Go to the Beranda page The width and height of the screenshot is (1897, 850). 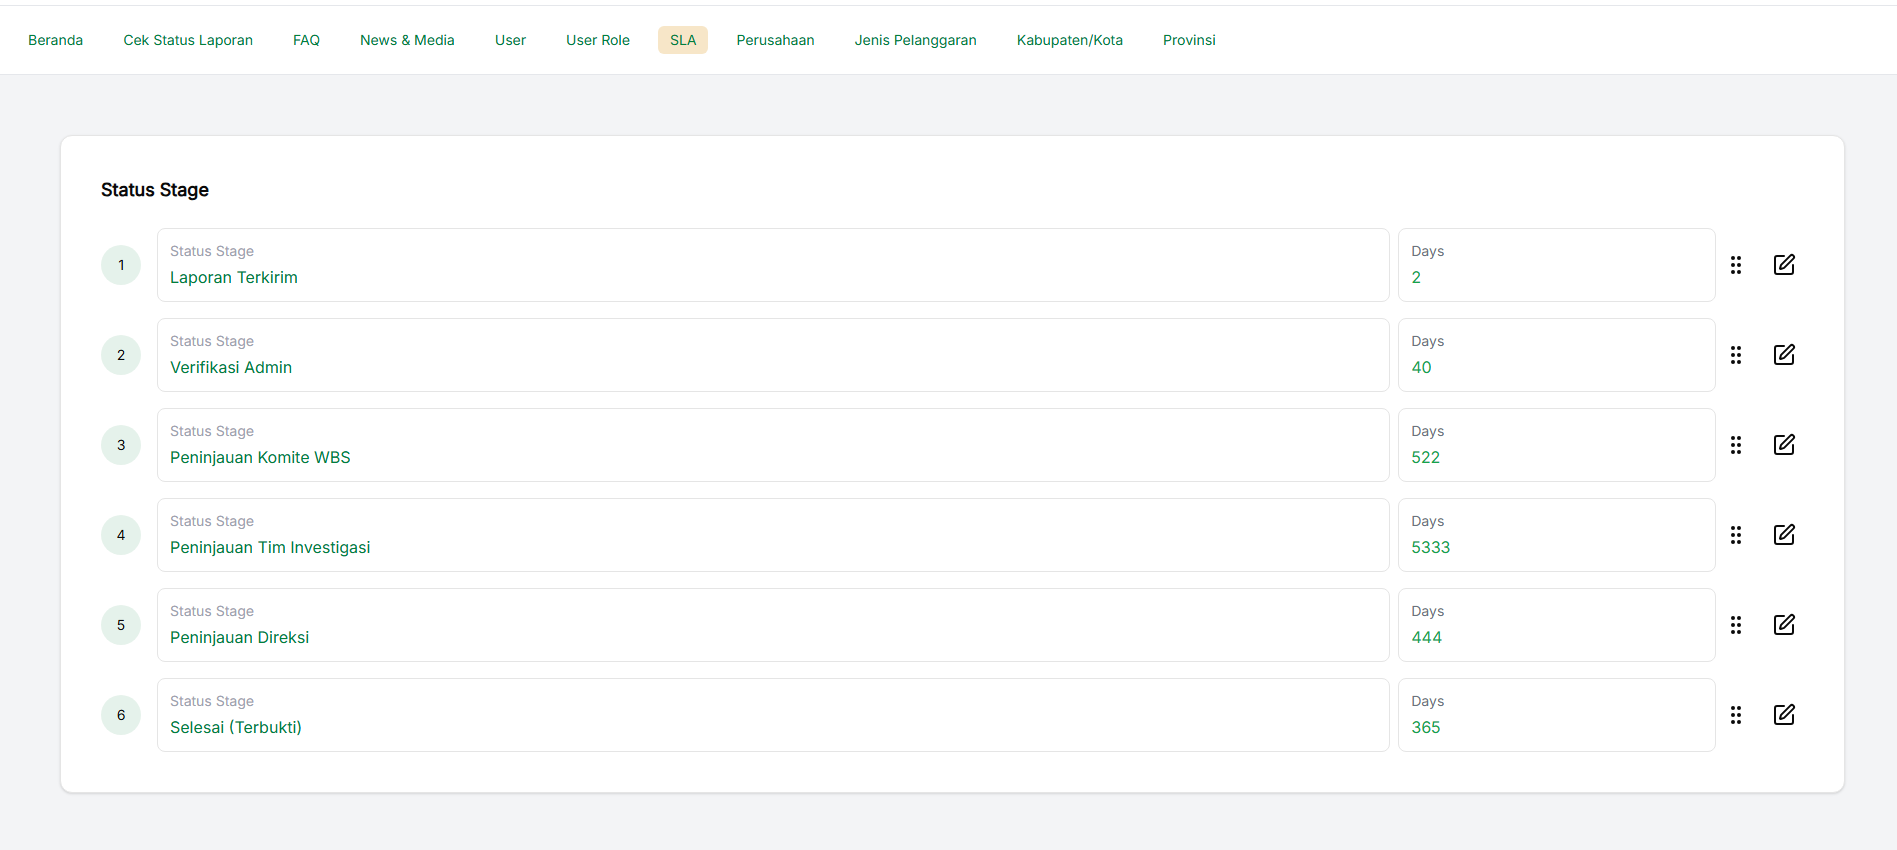point(56,40)
